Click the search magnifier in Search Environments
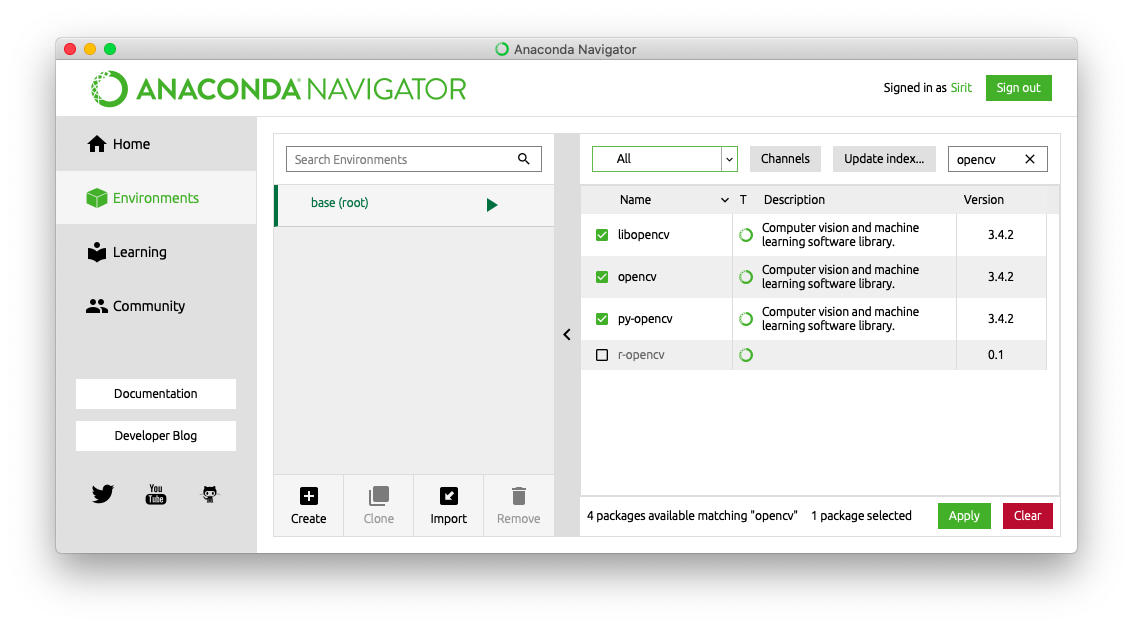Viewport: 1133px width, 627px height. point(524,159)
